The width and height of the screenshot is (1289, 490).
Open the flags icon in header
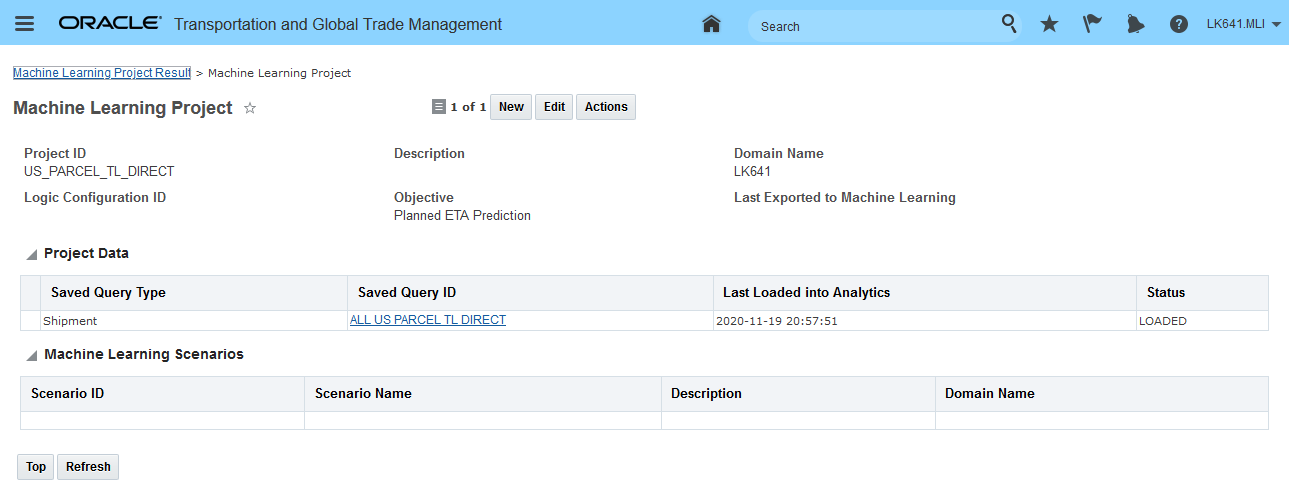coord(1092,24)
